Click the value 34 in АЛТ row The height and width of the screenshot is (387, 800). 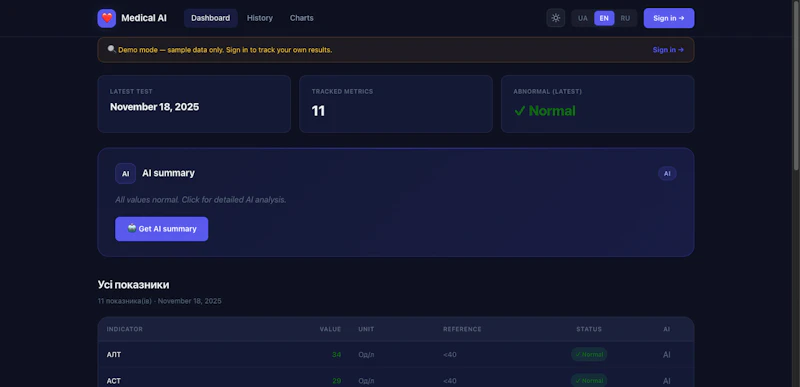336,355
